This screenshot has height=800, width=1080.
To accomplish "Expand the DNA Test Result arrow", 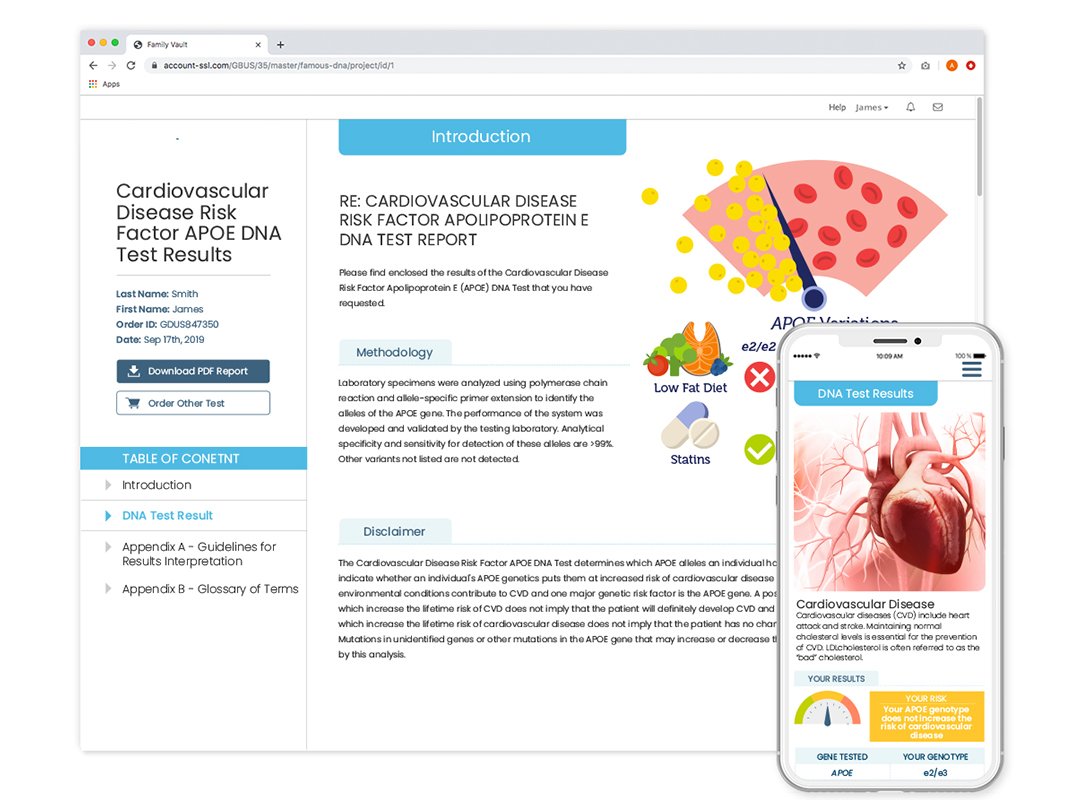I will pyautogui.click(x=108, y=515).
